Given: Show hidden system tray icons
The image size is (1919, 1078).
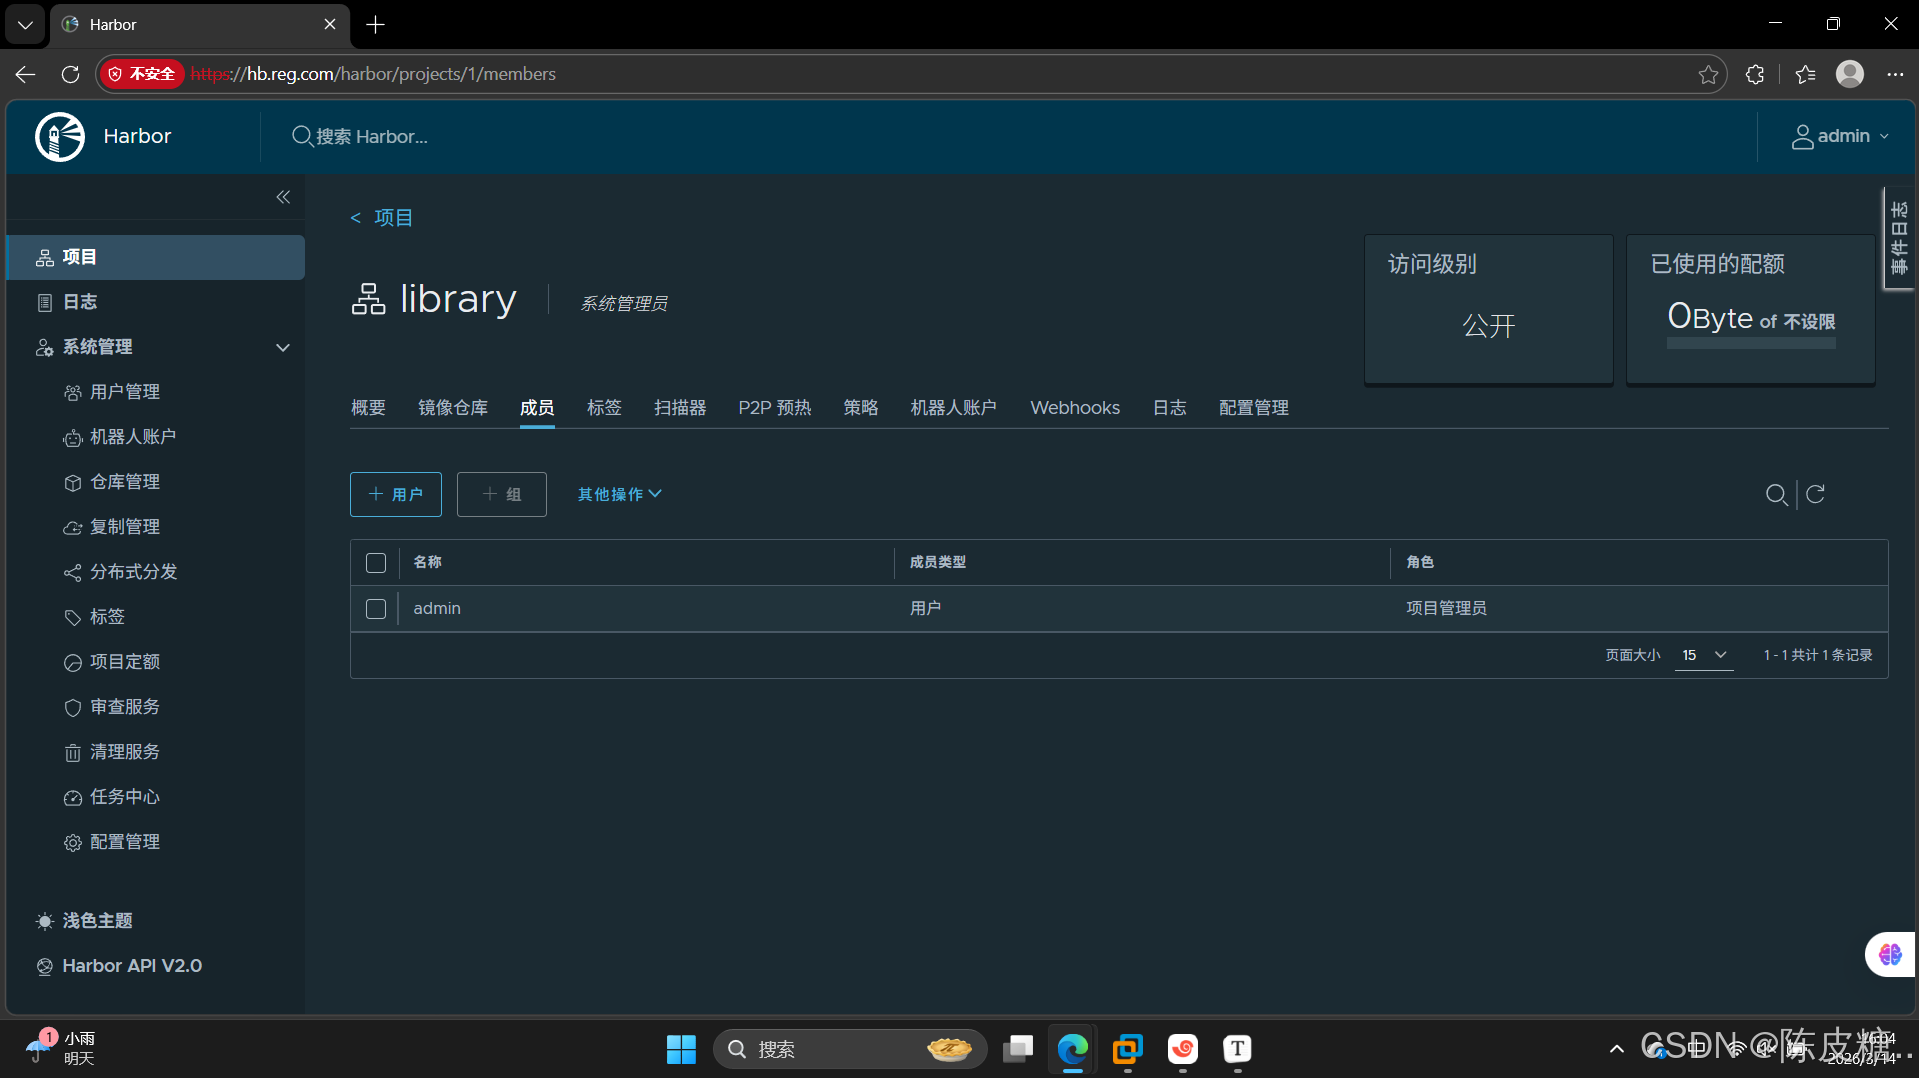Looking at the screenshot, I should (1616, 1049).
